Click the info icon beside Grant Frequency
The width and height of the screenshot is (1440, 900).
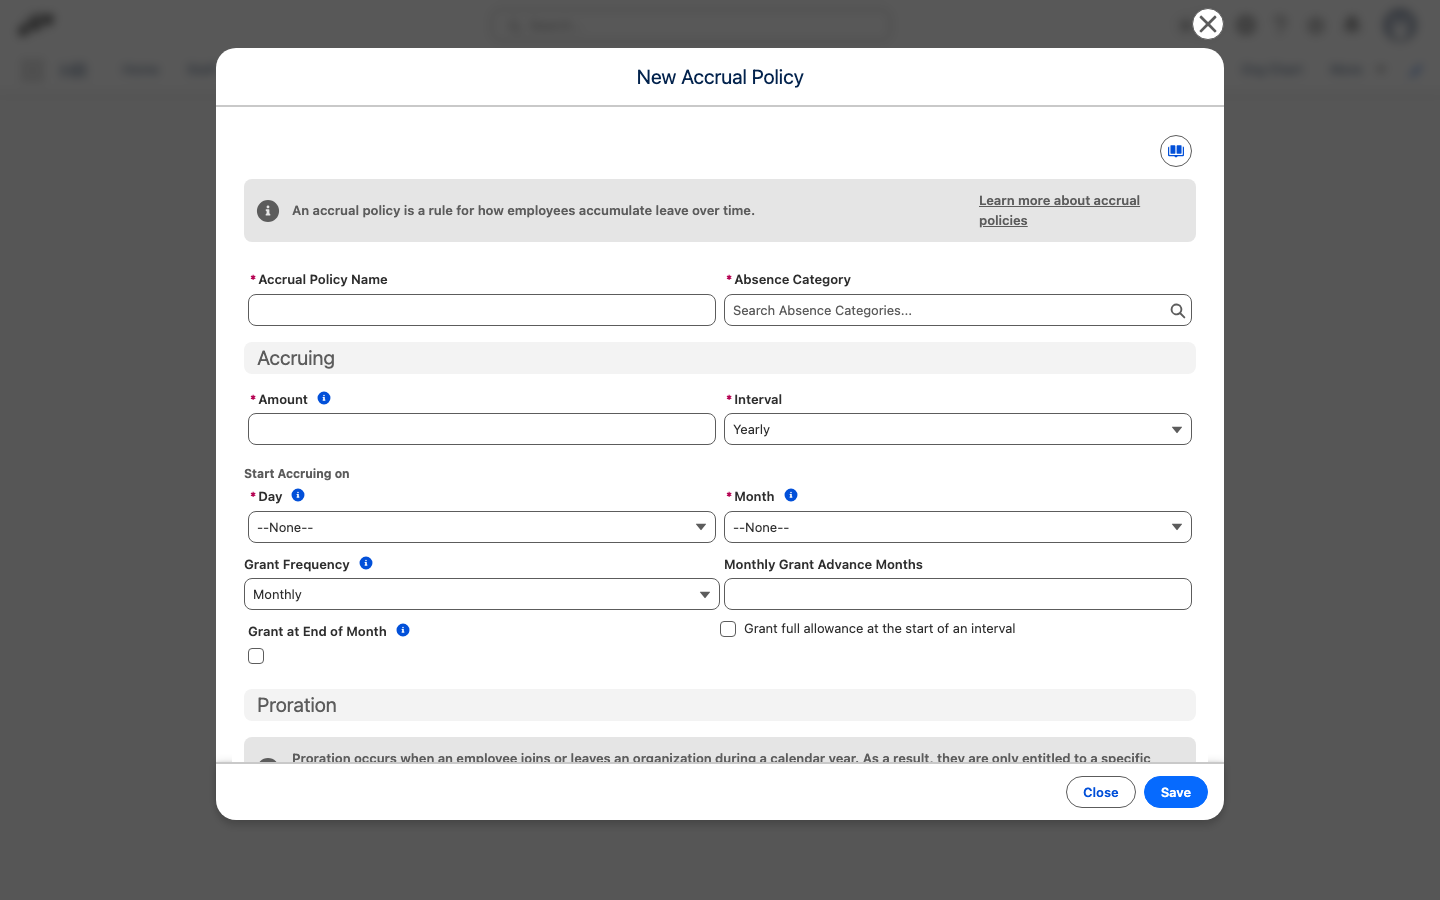tap(366, 563)
